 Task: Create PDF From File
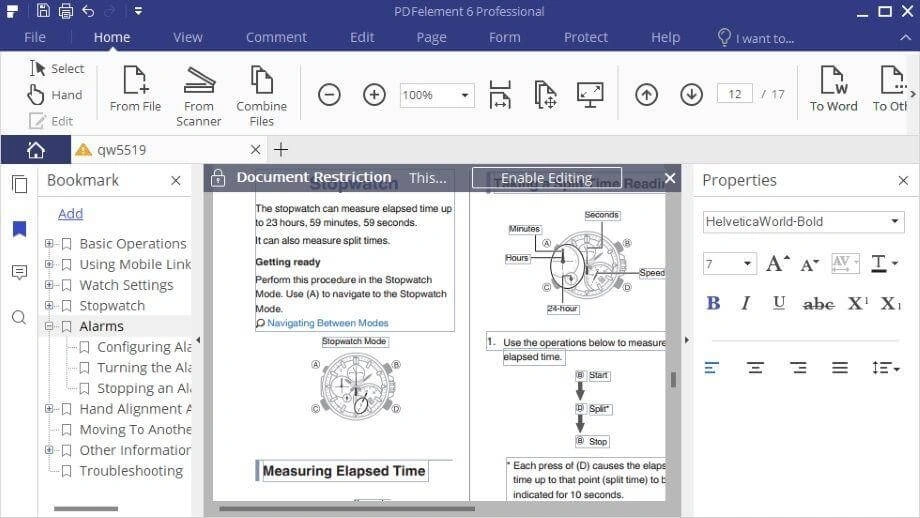coord(135,89)
